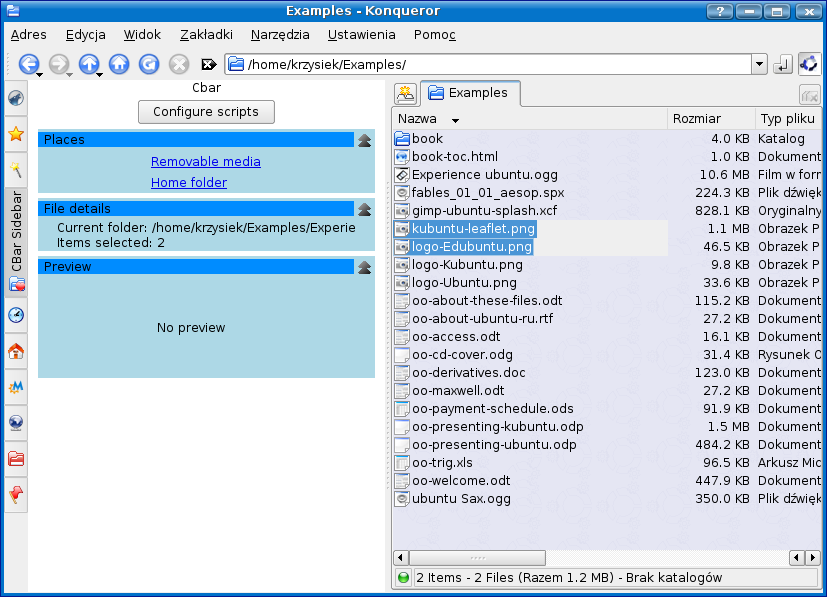Open the Narzędzia menu
This screenshot has width=827, height=597.
280,34
